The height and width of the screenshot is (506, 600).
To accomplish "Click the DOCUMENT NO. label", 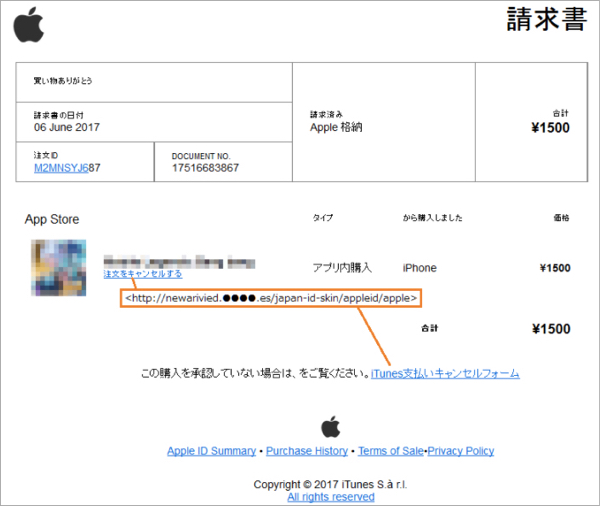I will pyautogui.click(x=201, y=156).
